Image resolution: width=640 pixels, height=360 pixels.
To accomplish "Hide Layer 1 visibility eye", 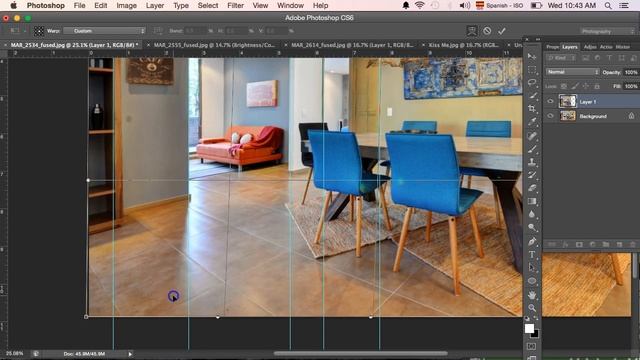I will click(550, 101).
